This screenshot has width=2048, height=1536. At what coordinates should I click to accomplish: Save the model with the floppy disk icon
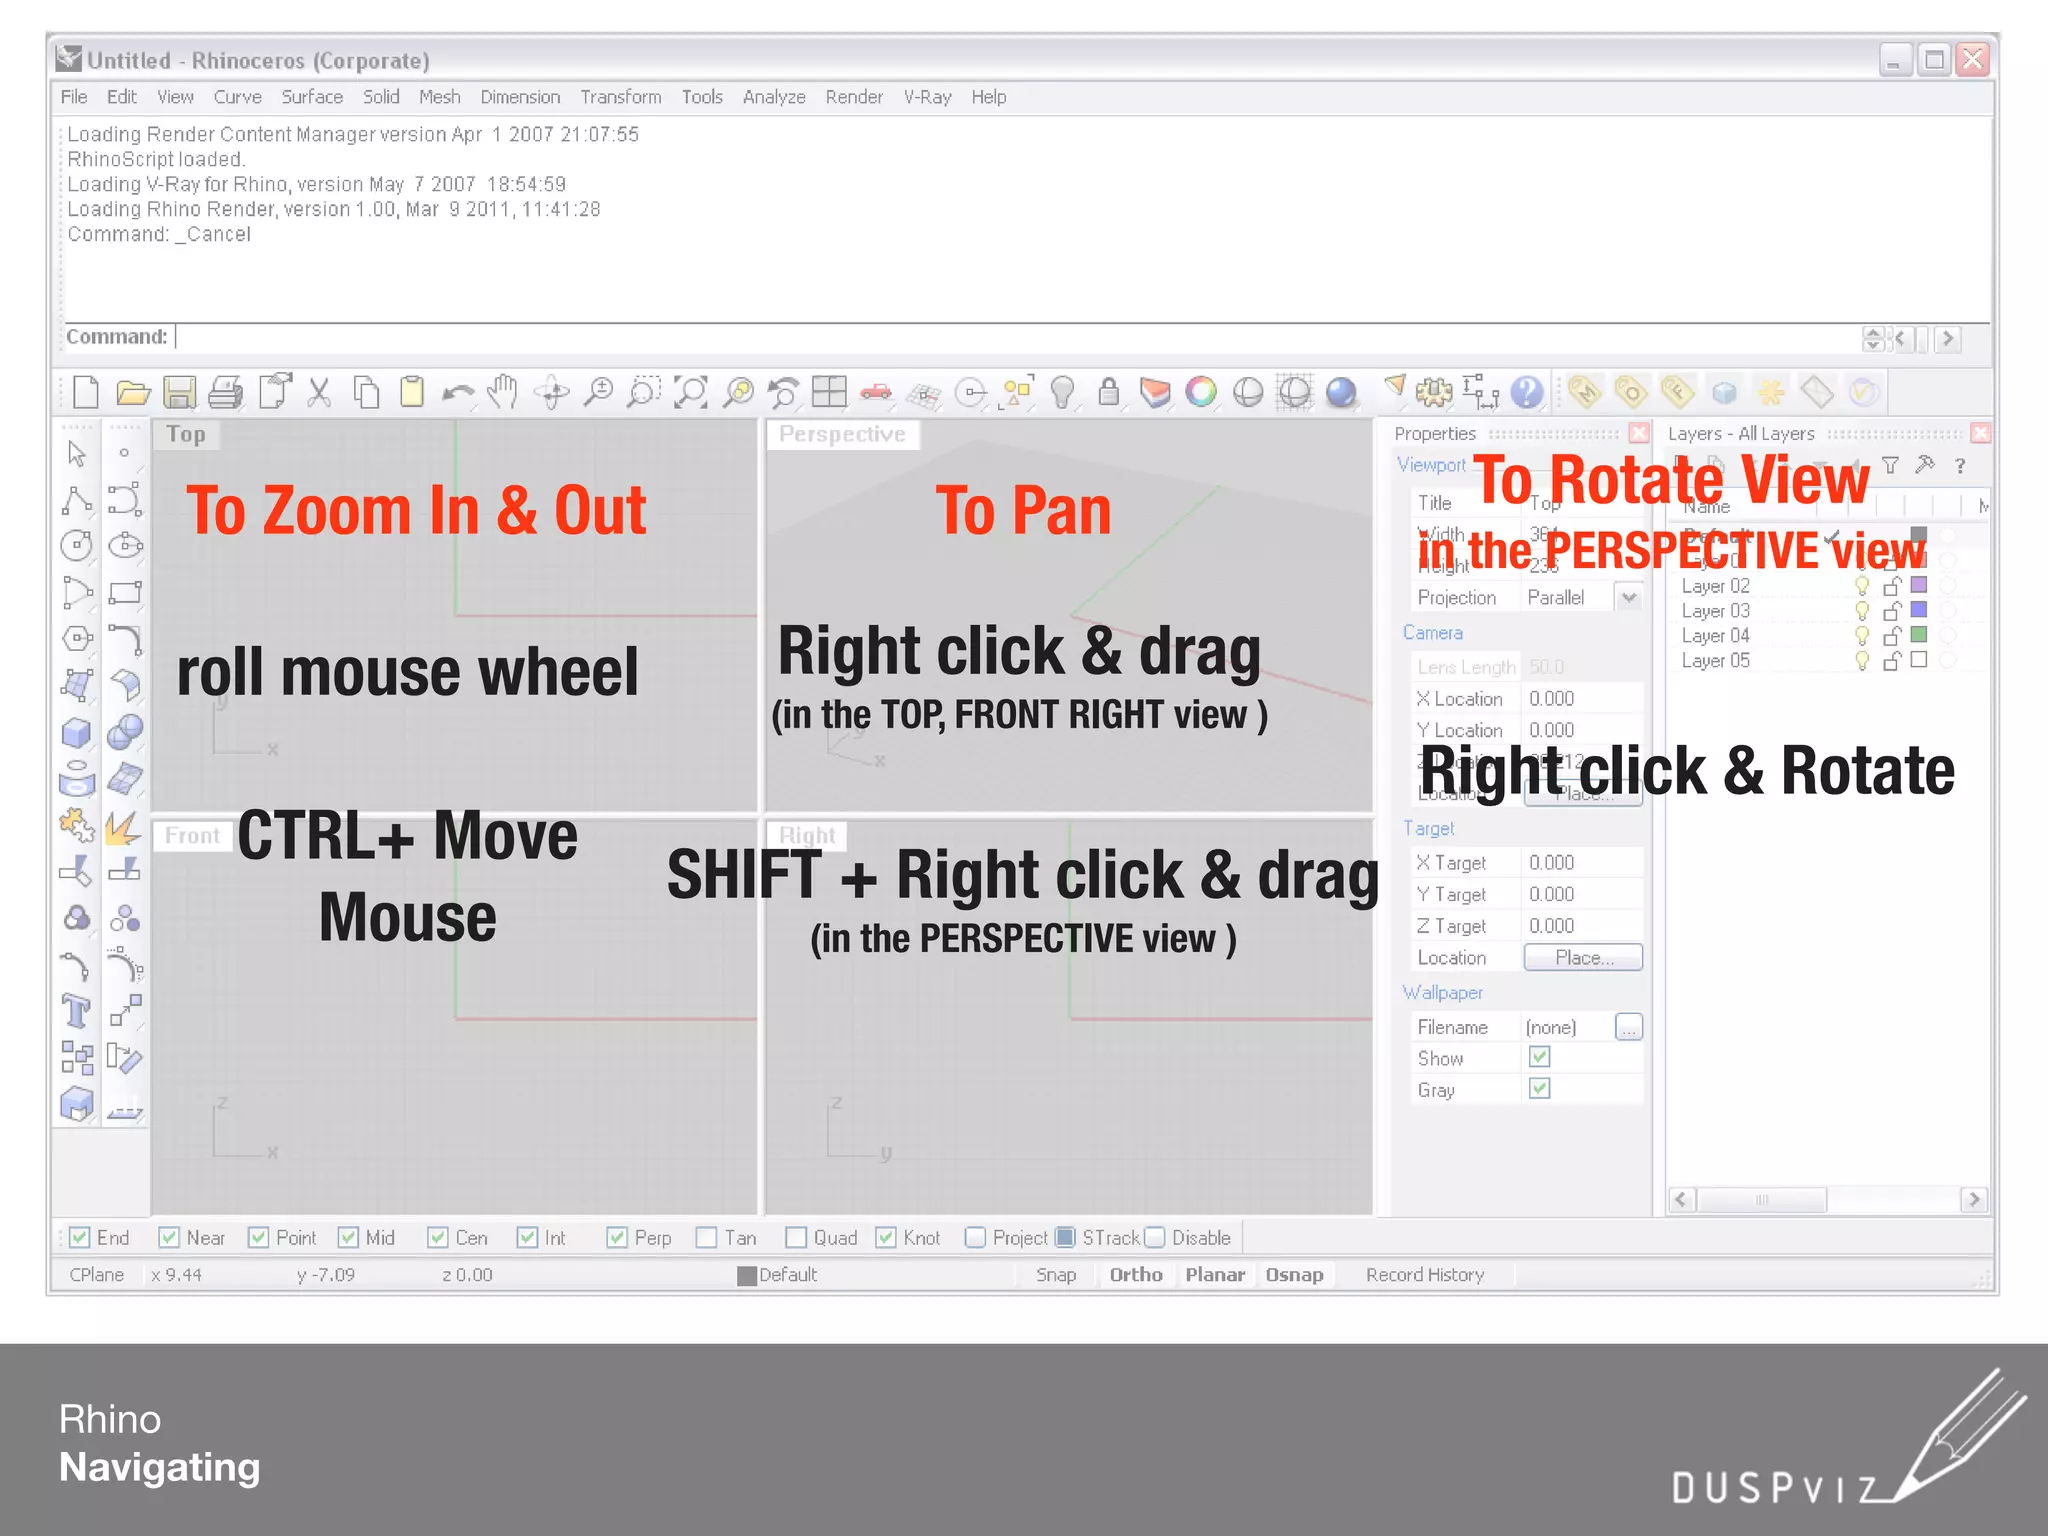[x=180, y=392]
